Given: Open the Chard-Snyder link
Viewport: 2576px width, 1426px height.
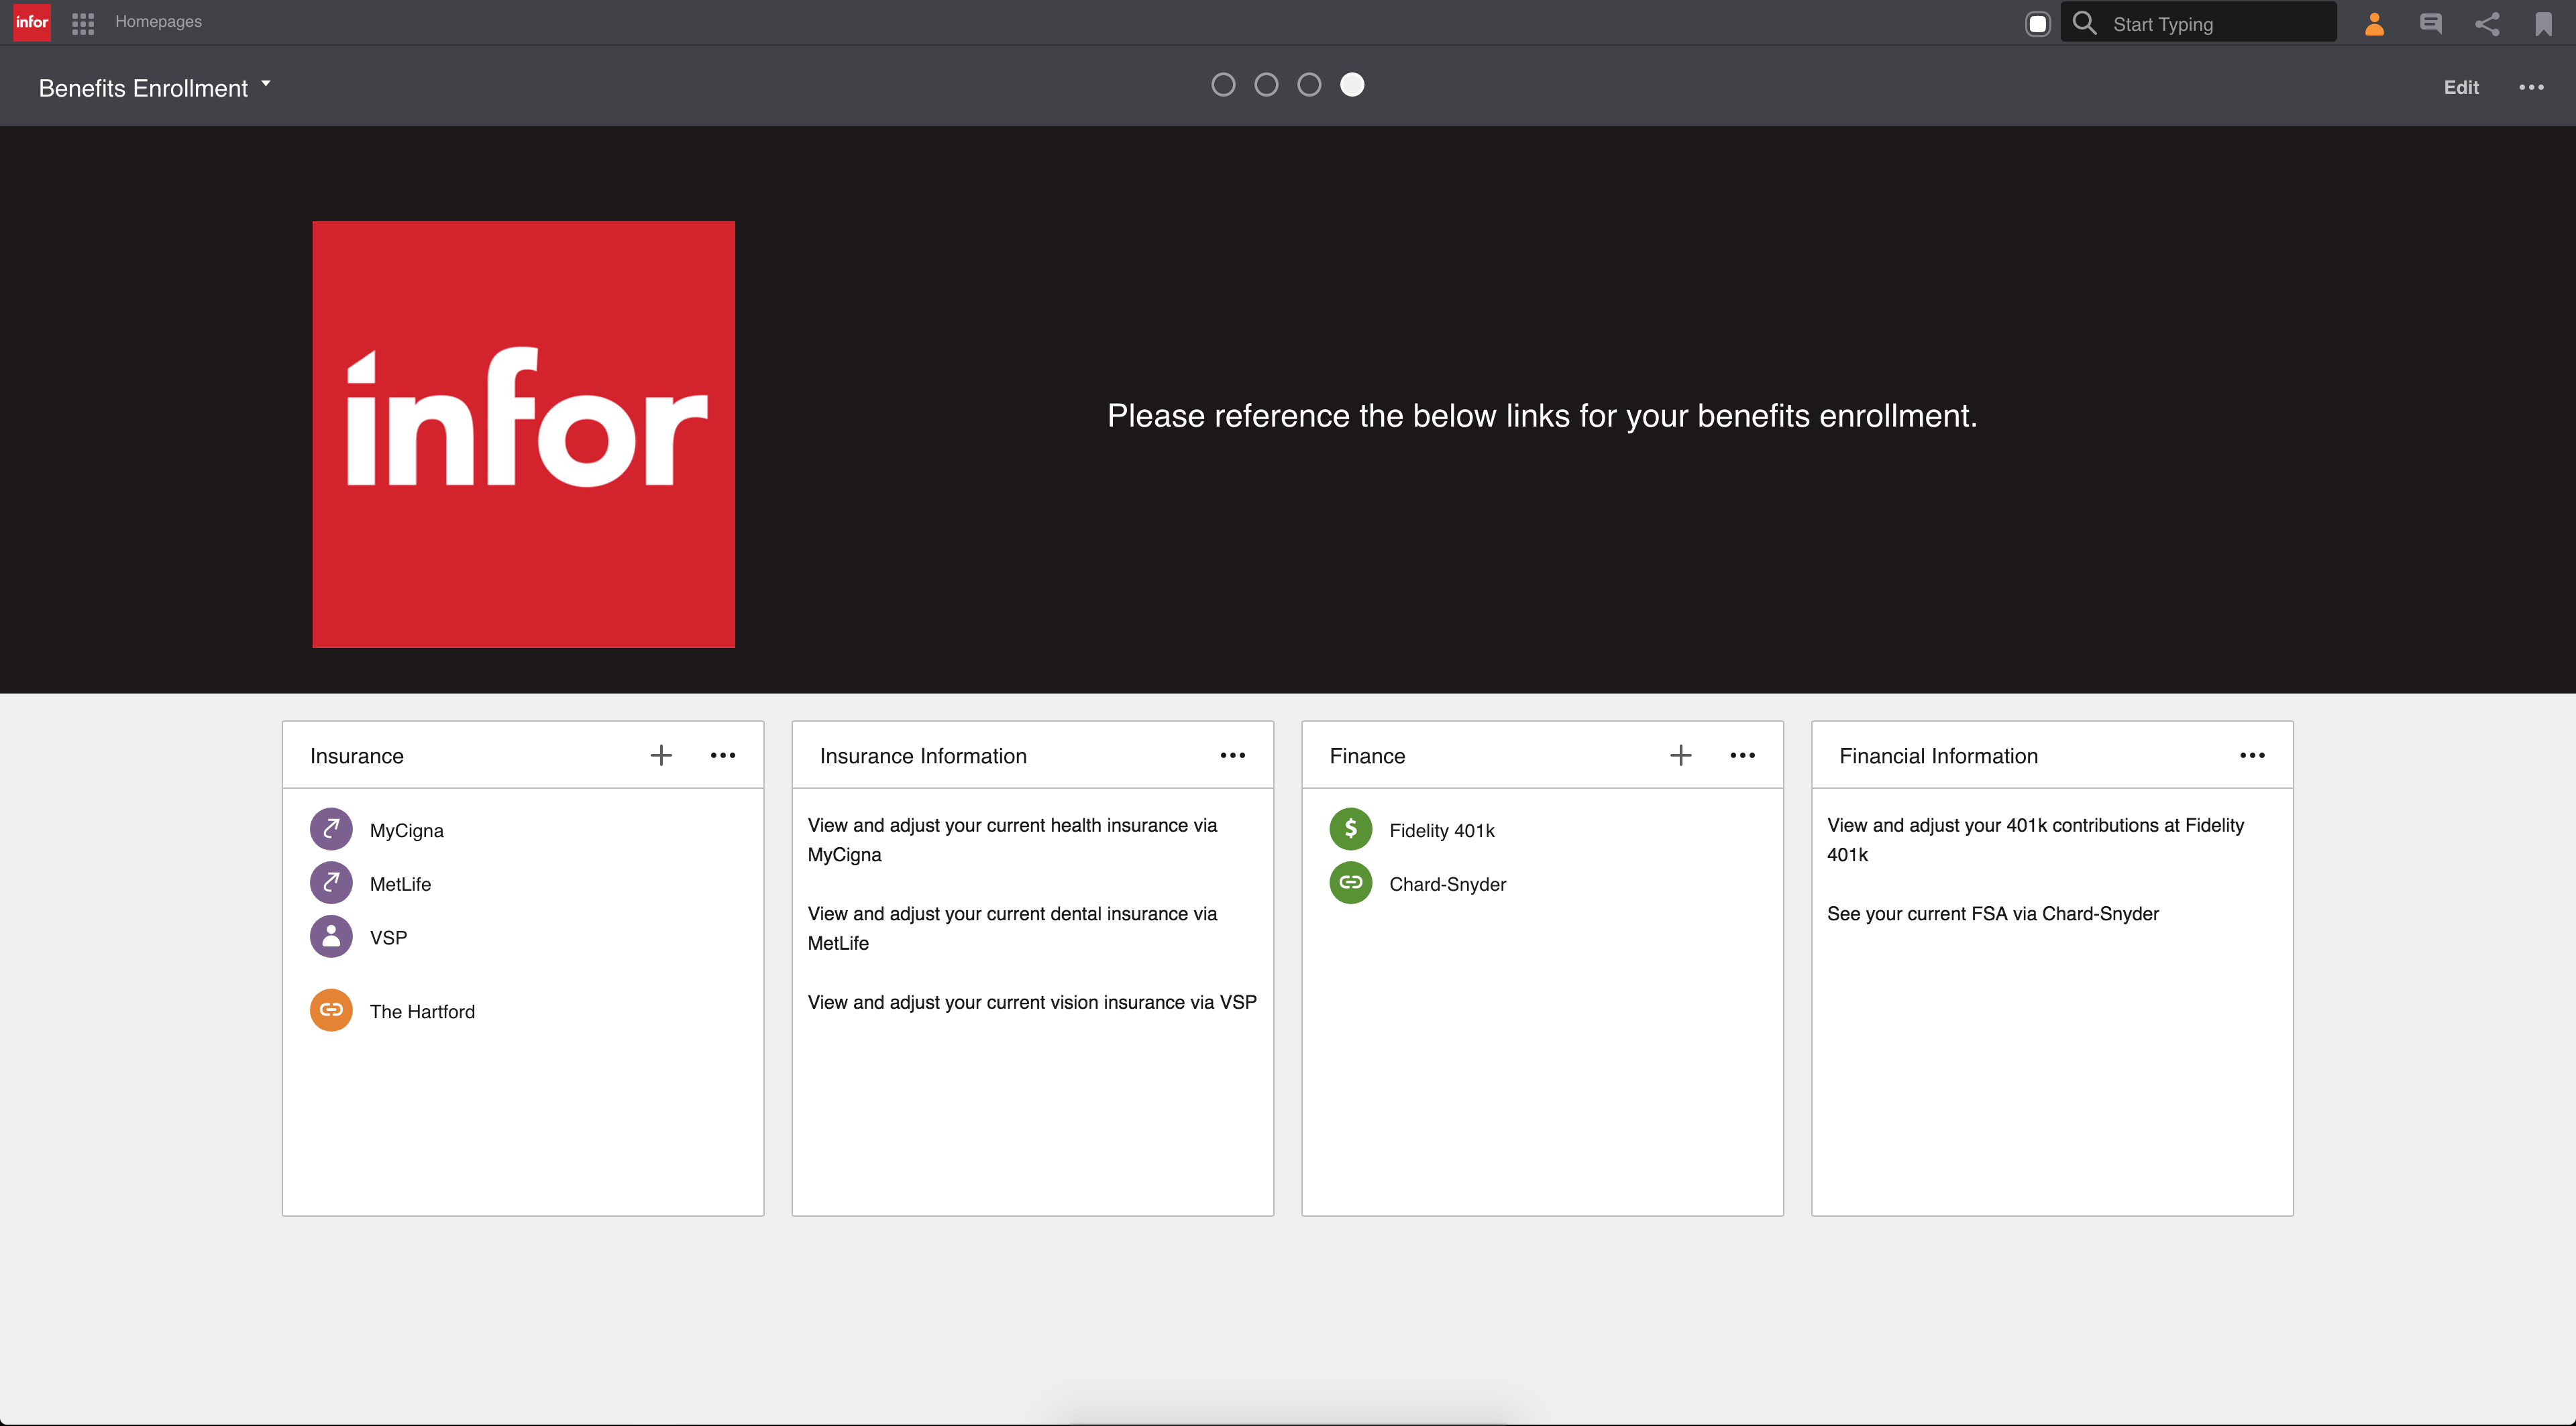Looking at the screenshot, I should pyautogui.click(x=1447, y=885).
